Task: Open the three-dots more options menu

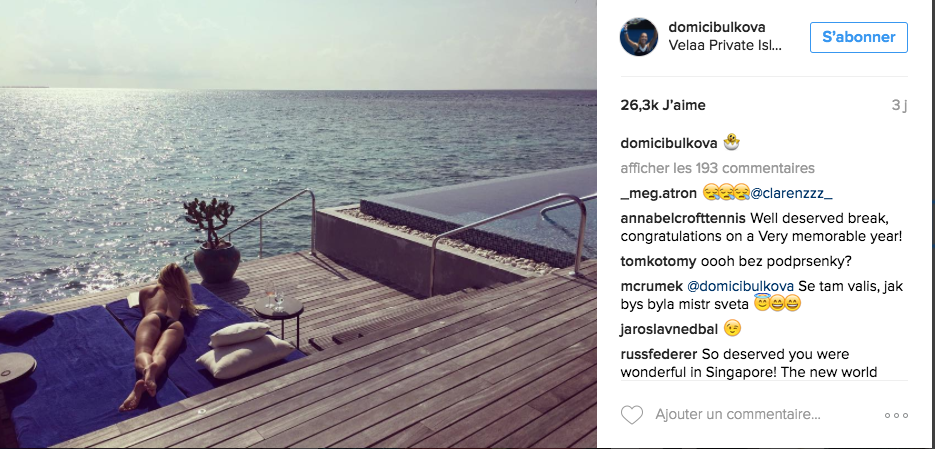Action: coord(896,415)
